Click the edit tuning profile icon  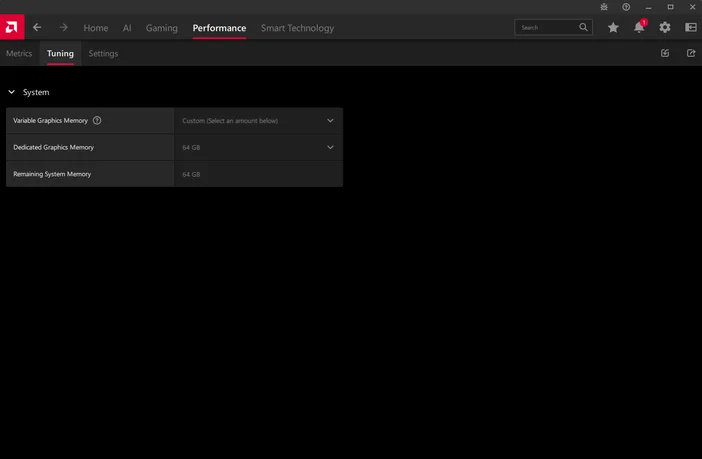coord(665,54)
